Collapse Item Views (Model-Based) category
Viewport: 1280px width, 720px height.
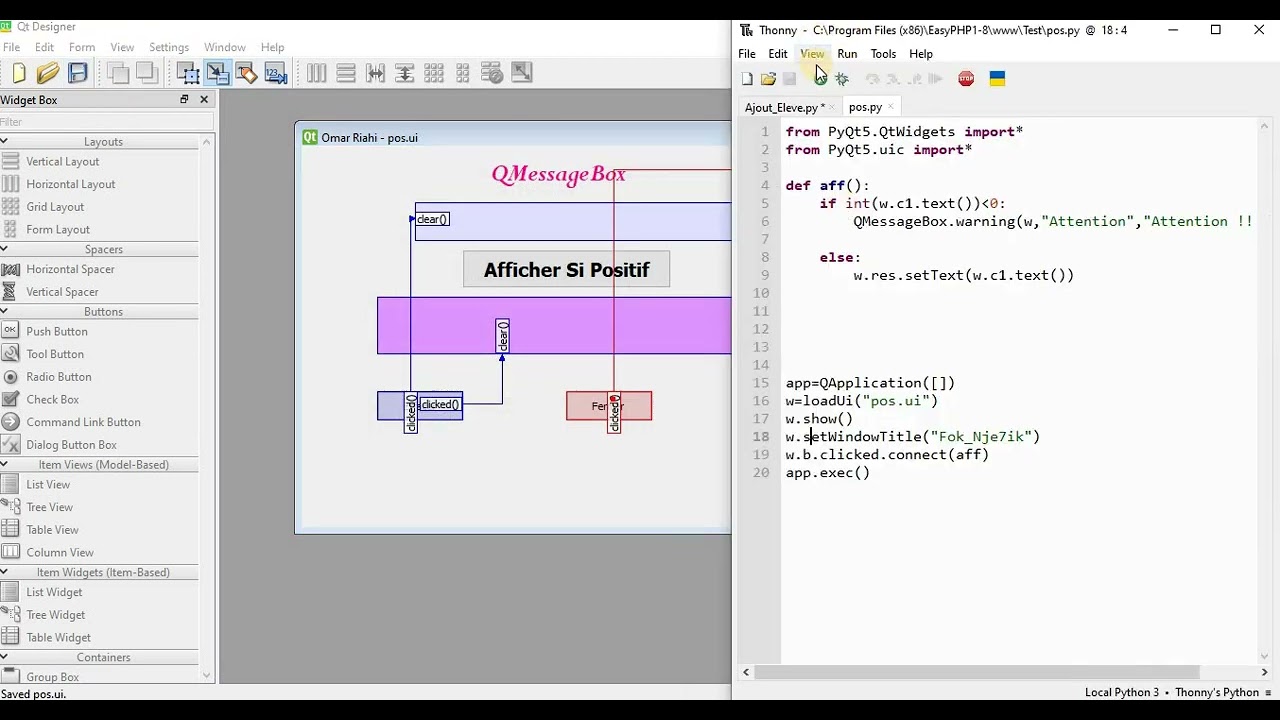click(x=5, y=464)
